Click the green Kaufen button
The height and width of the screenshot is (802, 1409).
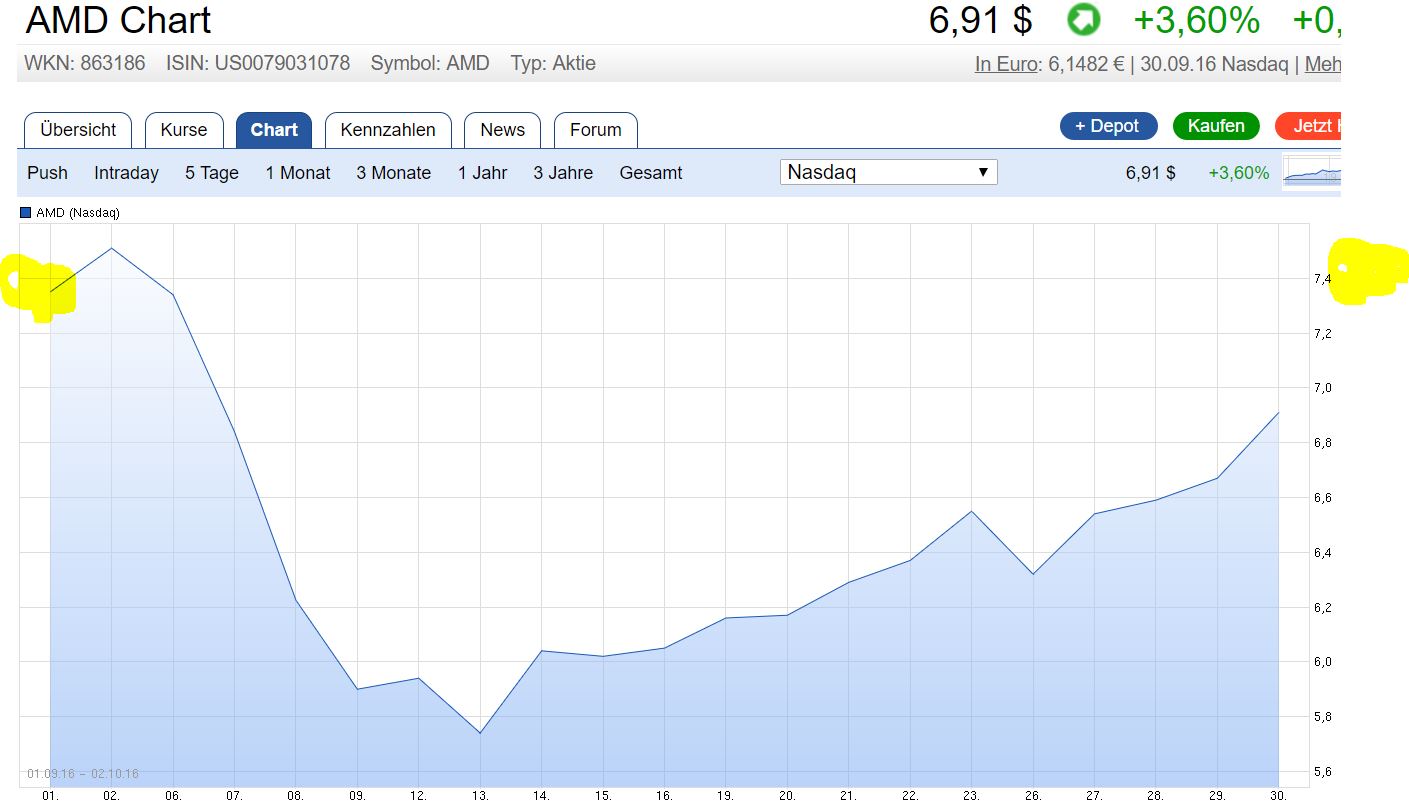1216,126
